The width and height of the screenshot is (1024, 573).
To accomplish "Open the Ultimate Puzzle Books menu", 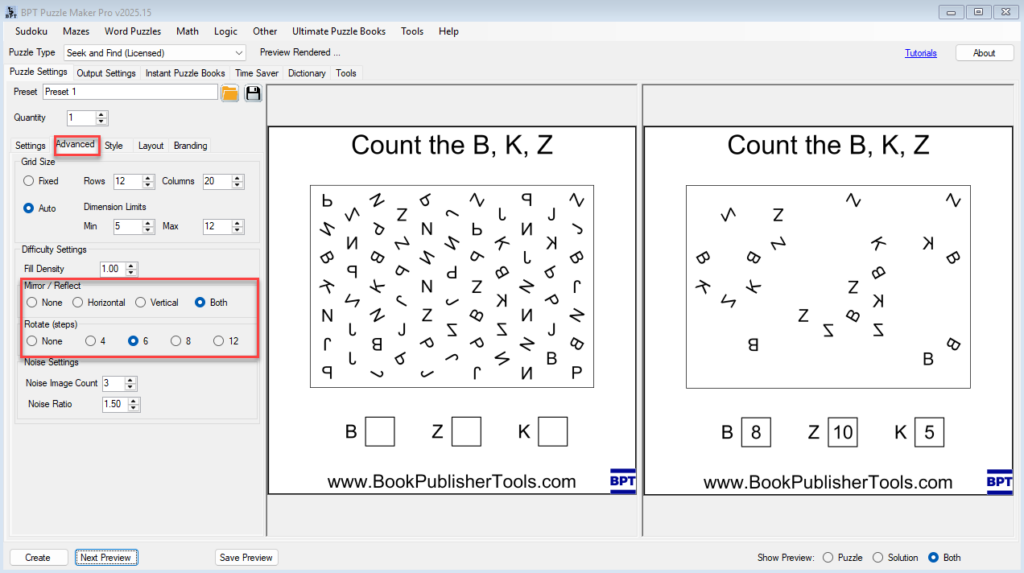I will pyautogui.click(x=338, y=31).
